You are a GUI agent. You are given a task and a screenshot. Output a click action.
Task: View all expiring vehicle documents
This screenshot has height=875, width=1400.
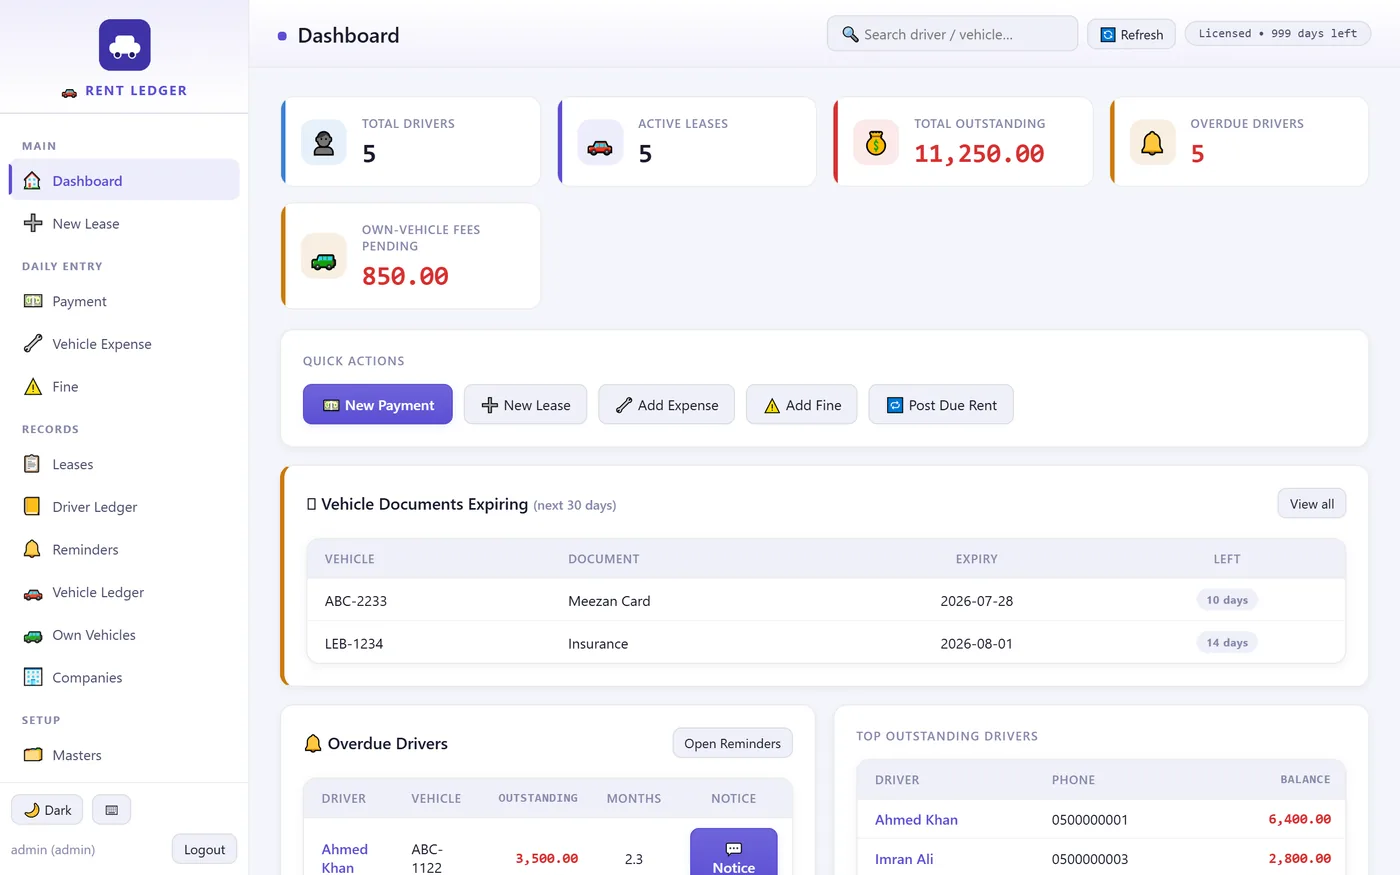coord(1312,503)
